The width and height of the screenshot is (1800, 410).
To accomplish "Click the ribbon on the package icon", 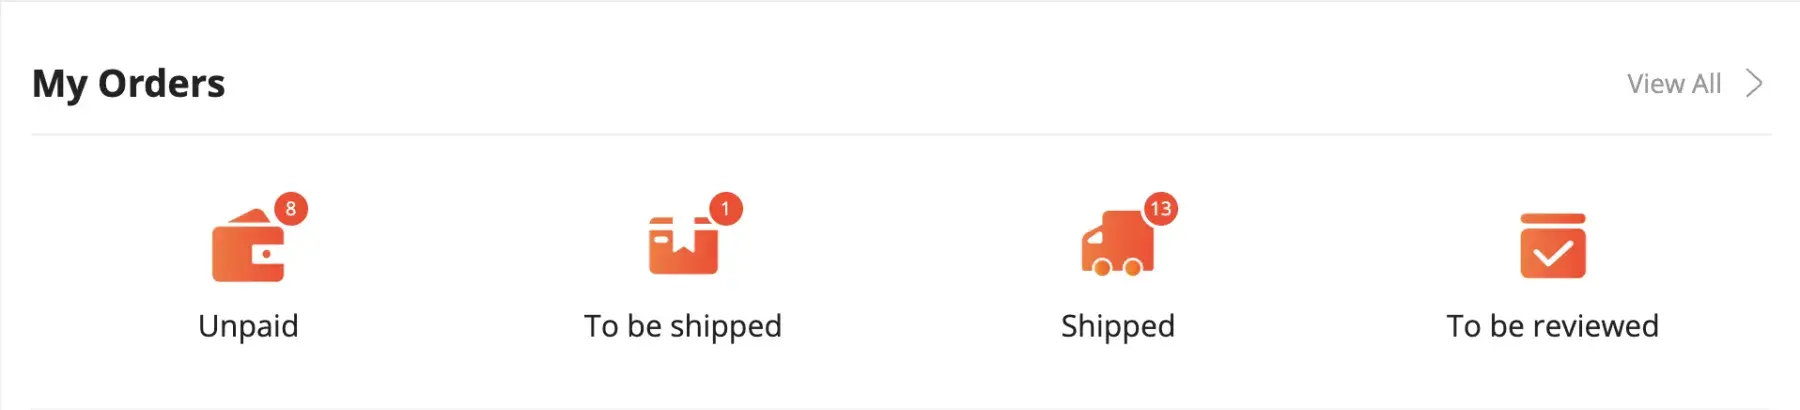I will (x=683, y=240).
